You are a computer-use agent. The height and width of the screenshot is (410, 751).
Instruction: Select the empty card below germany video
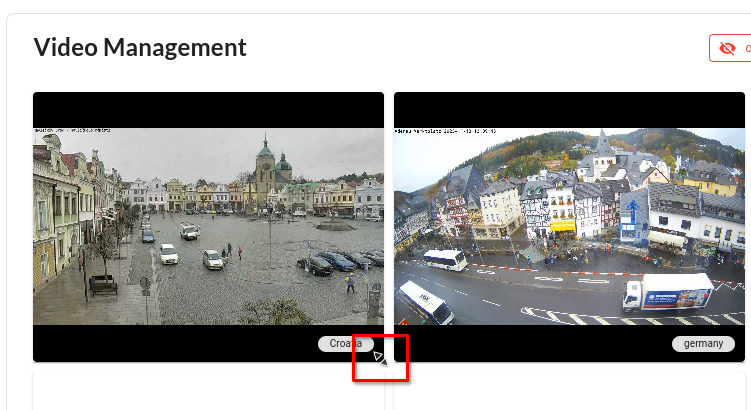tap(570, 392)
